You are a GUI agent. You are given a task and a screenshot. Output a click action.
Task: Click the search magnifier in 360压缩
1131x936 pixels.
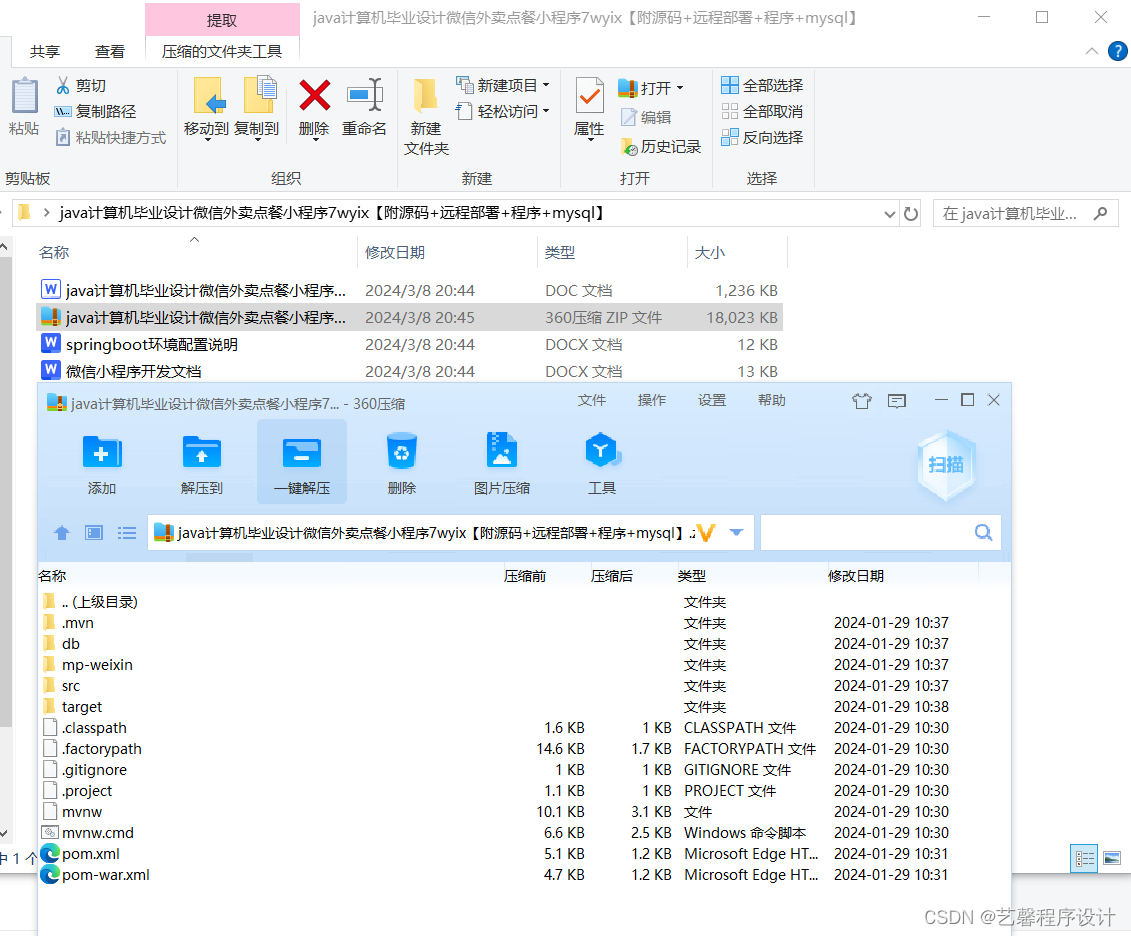click(983, 533)
